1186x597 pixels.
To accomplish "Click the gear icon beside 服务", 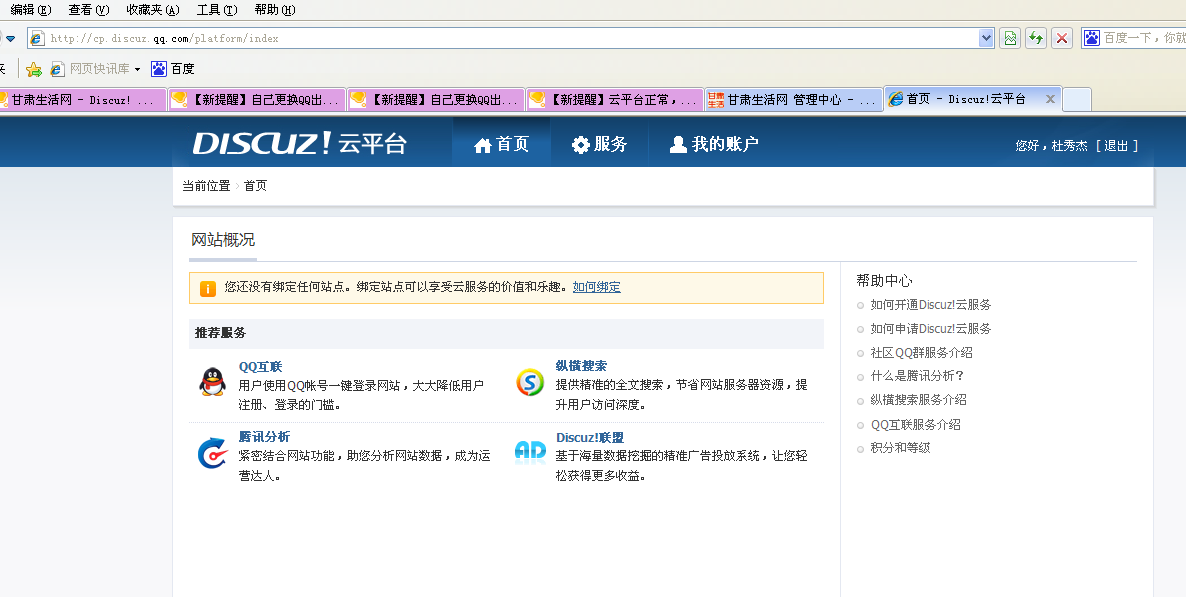I will coord(580,145).
